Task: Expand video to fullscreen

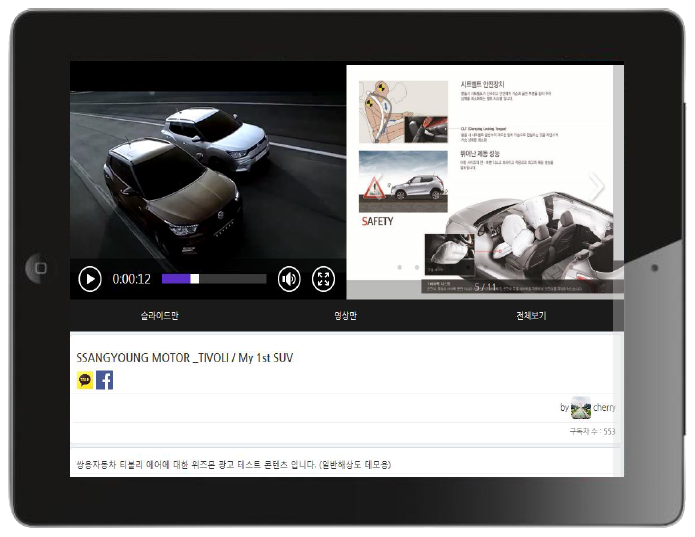Action: (x=323, y=279)
